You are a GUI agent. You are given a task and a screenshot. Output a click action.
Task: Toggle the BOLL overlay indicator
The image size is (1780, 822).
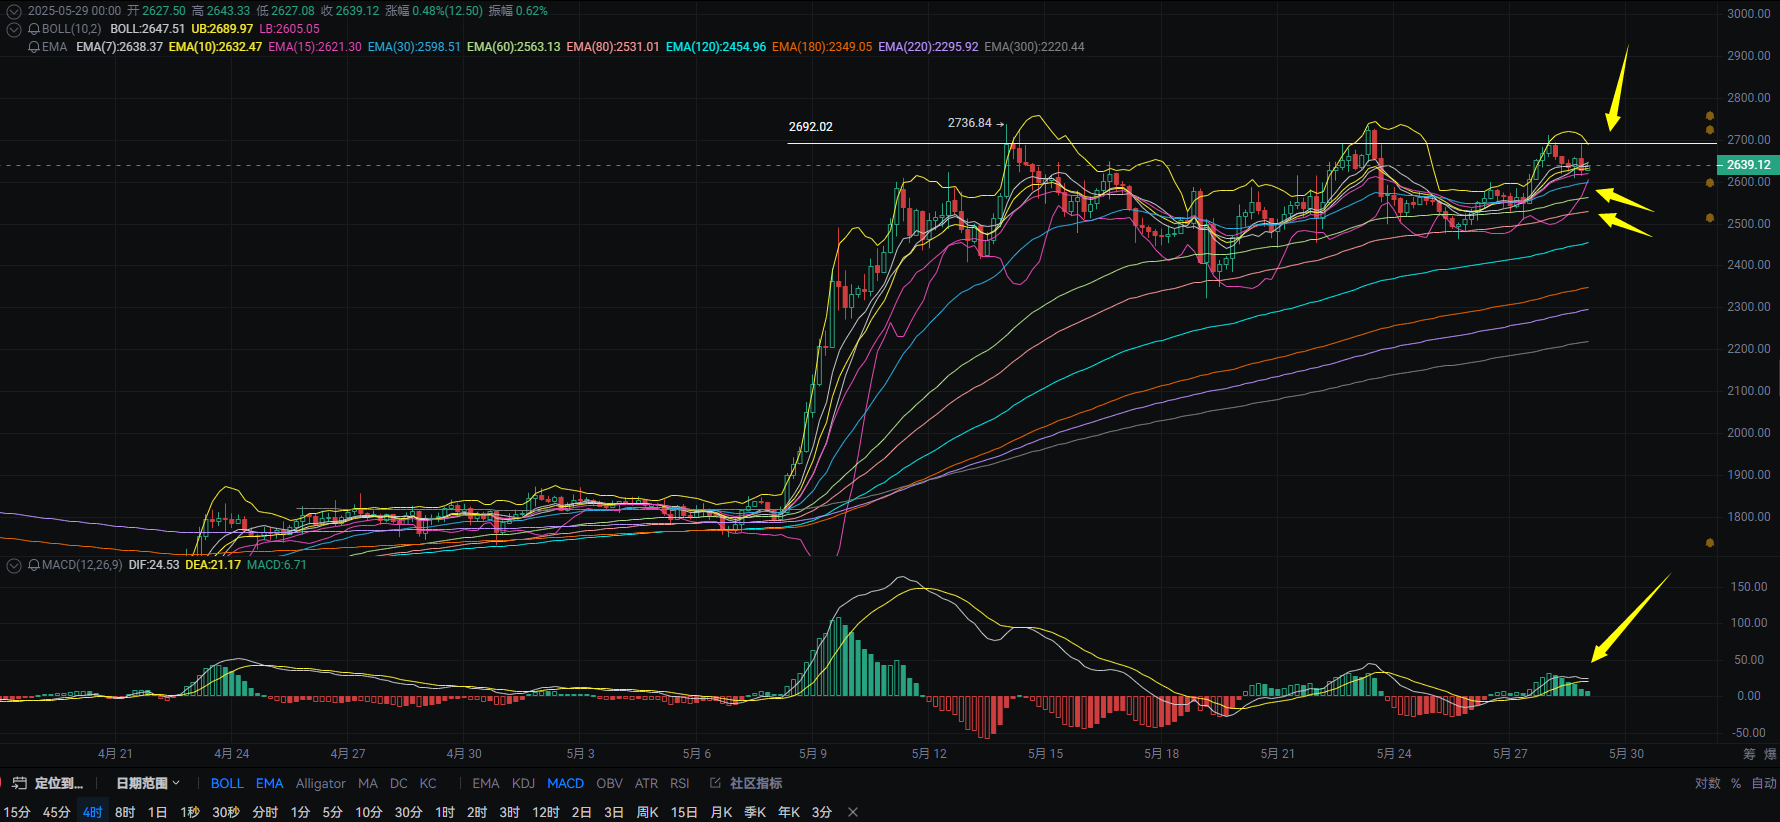227,783
